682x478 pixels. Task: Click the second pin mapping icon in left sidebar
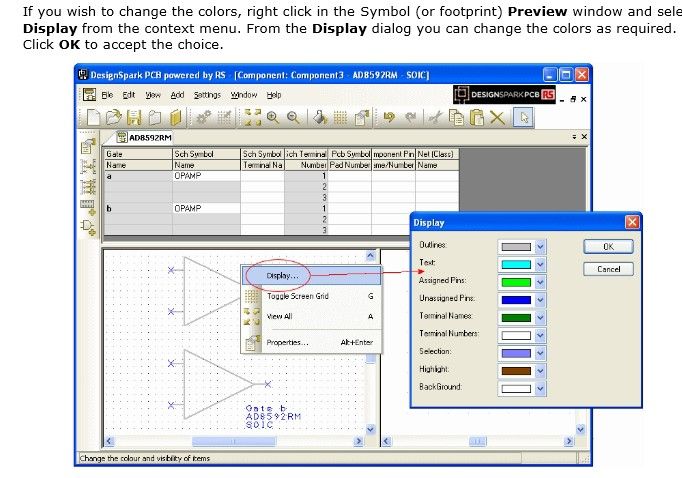88,167
